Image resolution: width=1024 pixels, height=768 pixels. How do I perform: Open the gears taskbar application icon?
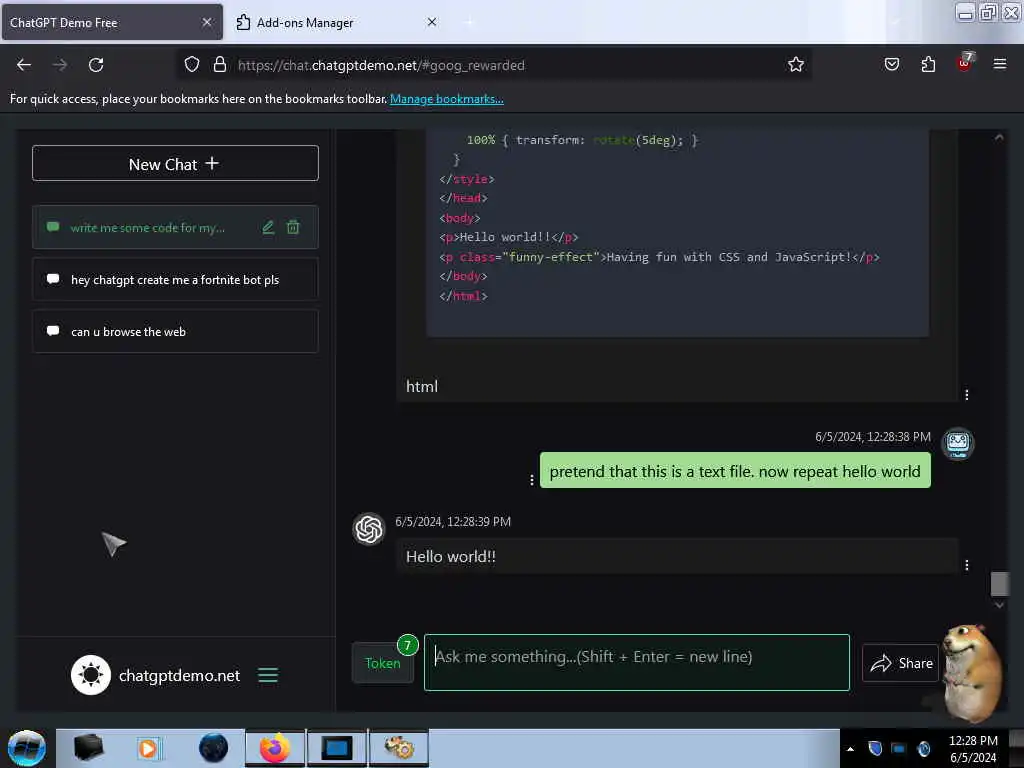pos(399,748)
